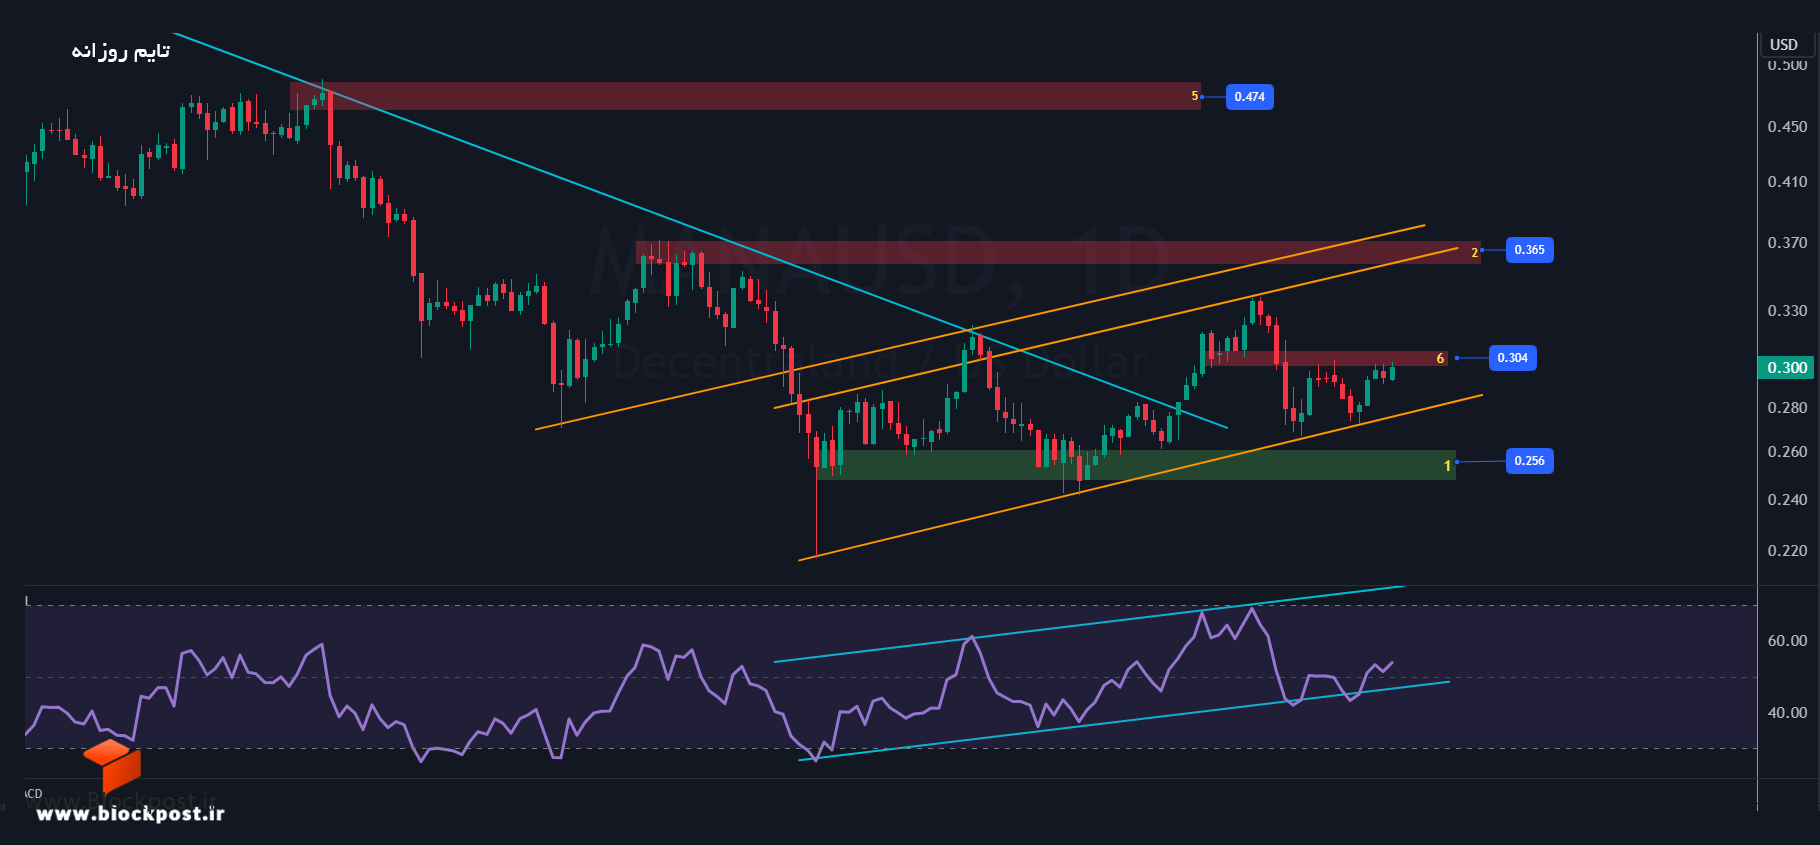This screenshot has height=845, width=1820.
Task: Click the 0.410 value on price axis
Action: click(x=1787, y=182)
